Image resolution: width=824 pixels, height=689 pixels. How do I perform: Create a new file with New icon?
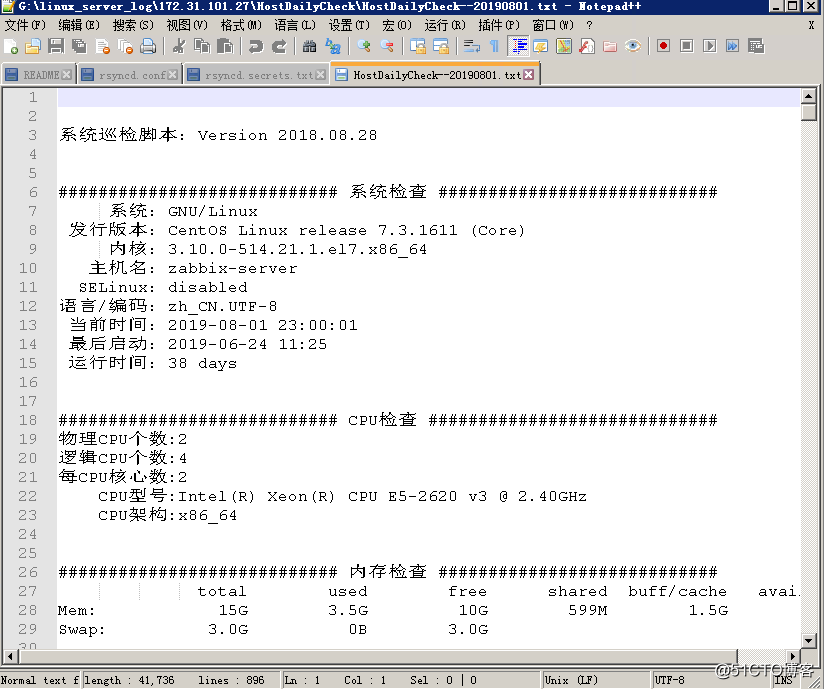[11, 46]
